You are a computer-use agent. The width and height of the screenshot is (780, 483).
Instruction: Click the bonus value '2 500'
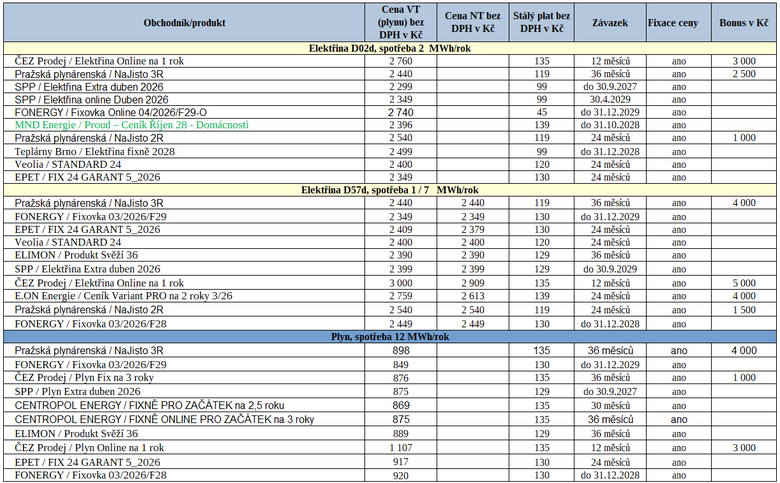pos(744,74)
